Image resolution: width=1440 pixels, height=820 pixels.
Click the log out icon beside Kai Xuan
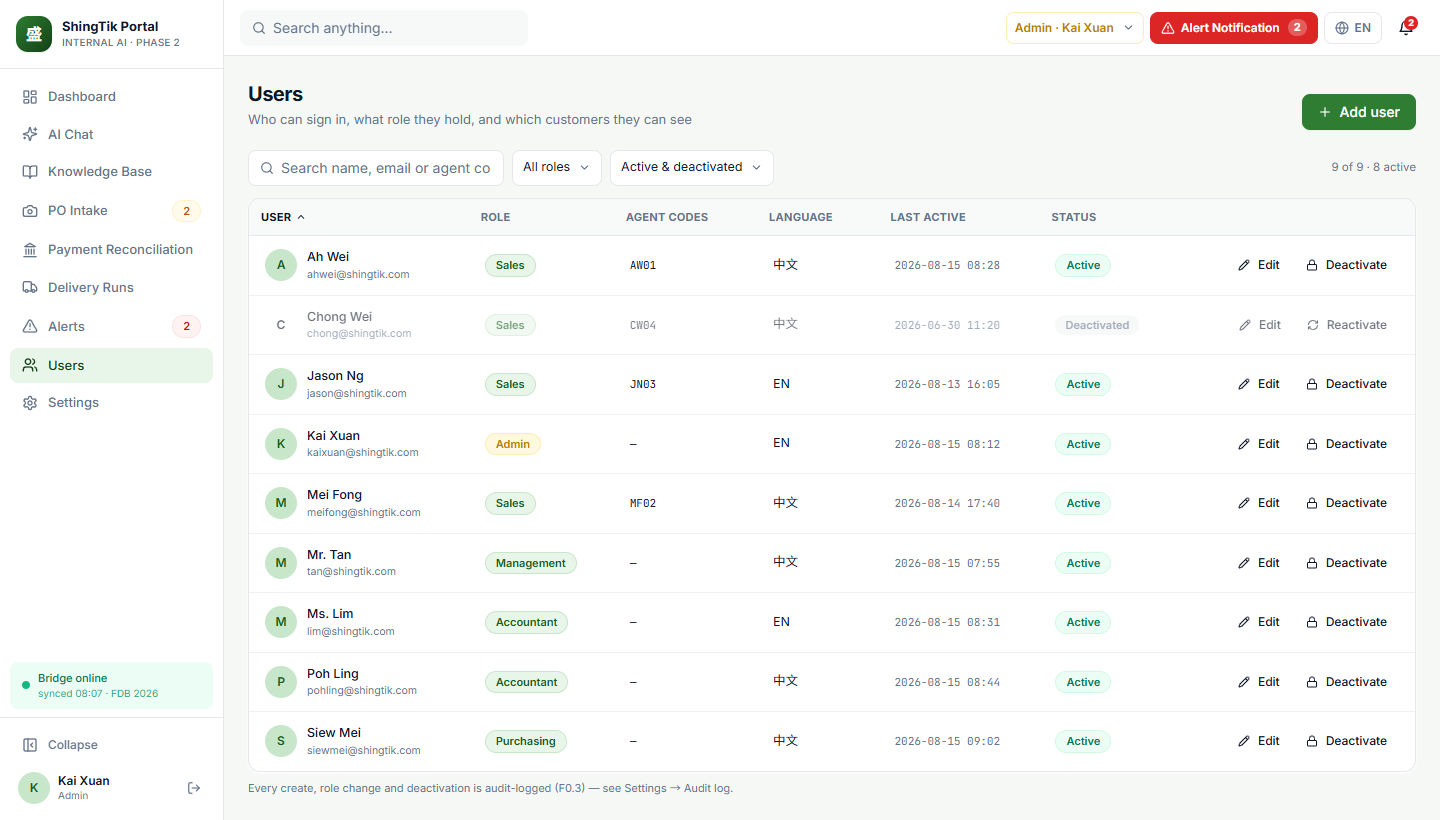pyautogui.click(x=194, y=788)
